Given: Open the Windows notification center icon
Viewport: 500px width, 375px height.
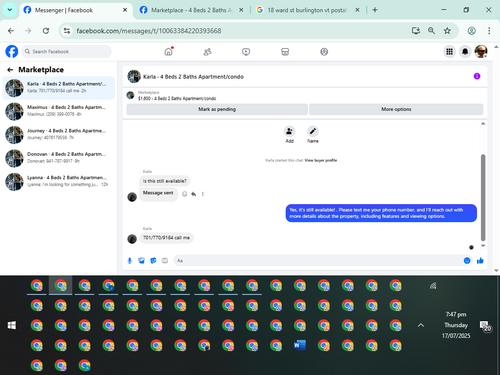Looking at the screenshot, I should (x=485, y=326).
